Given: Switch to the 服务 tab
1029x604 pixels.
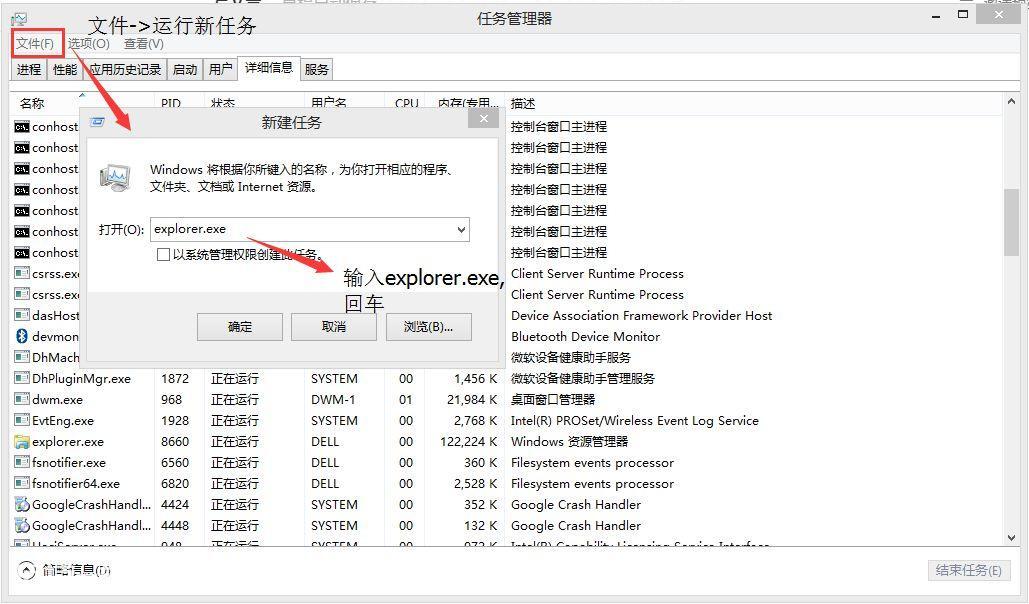Looking at the screenshot, I should pos(316,69).
